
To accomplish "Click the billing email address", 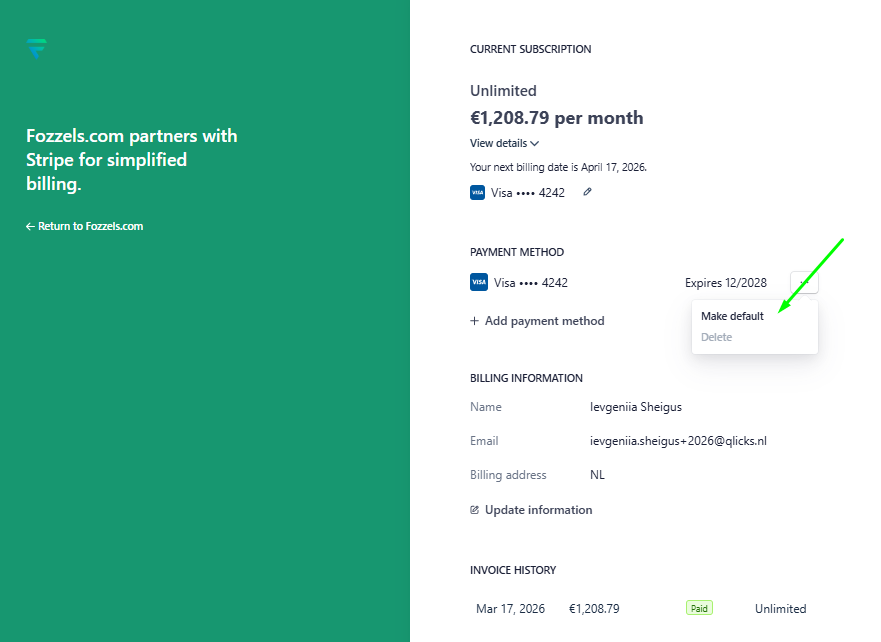I will [678, 441].
